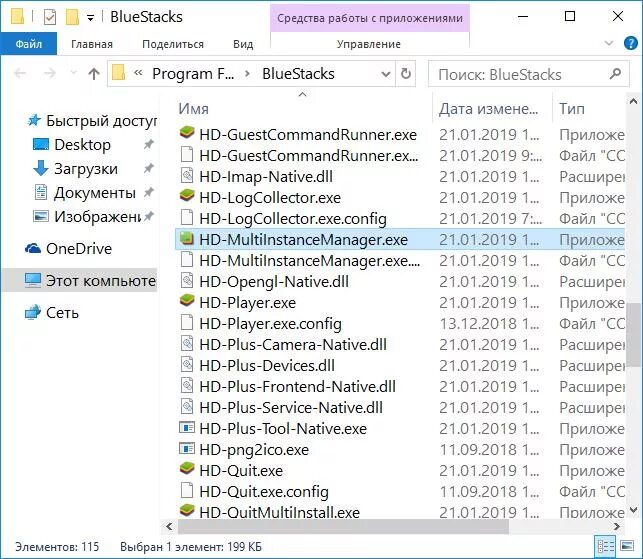Refresh the BlueStacks folder view
Viewport: 643px width, 559px height.
pos(406,74)
